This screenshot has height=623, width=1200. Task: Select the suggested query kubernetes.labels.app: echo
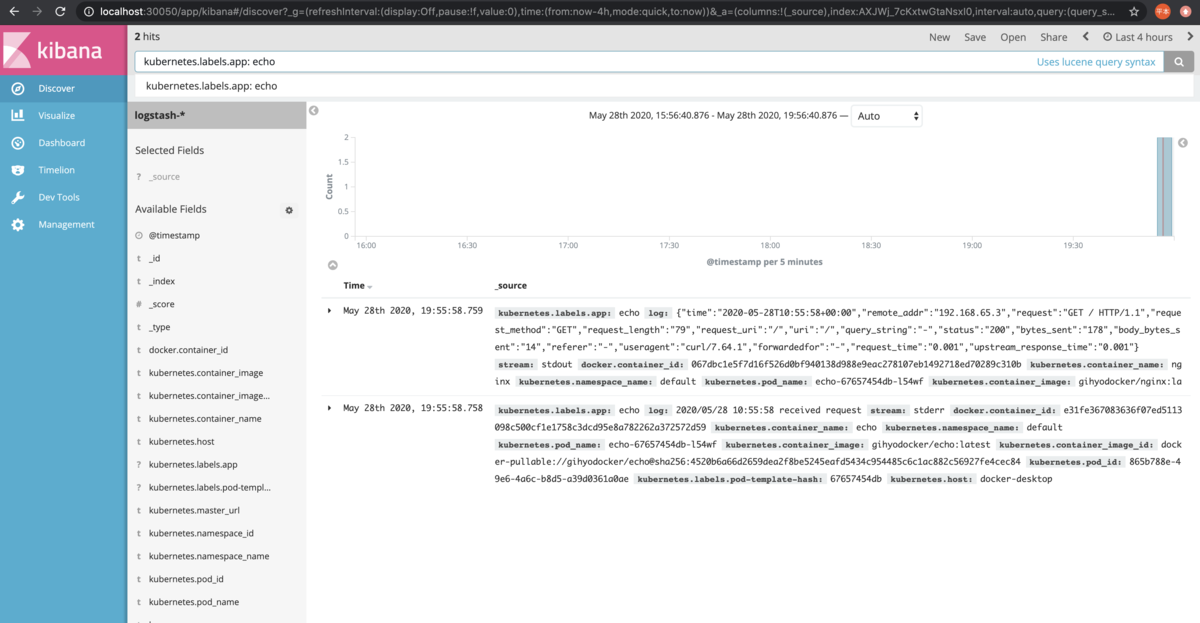(x=212, y=86)
